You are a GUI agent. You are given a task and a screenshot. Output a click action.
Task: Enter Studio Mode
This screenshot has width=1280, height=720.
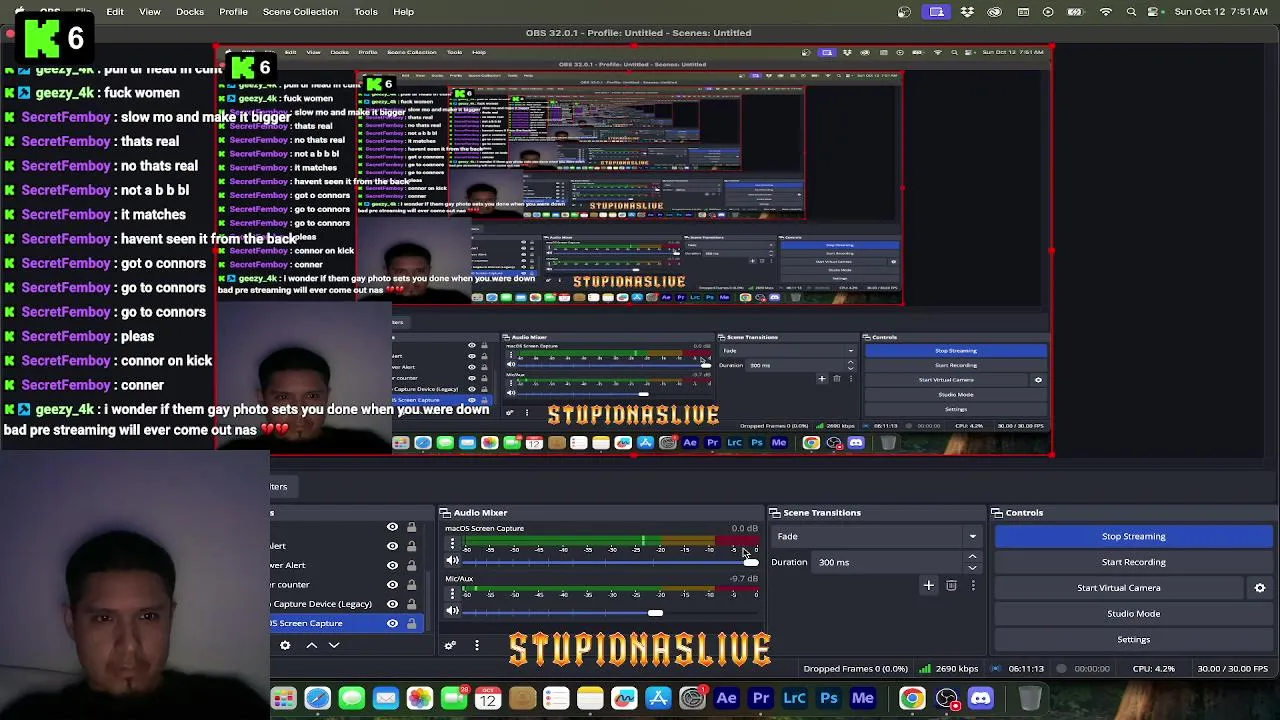[x=1133, y=614]
